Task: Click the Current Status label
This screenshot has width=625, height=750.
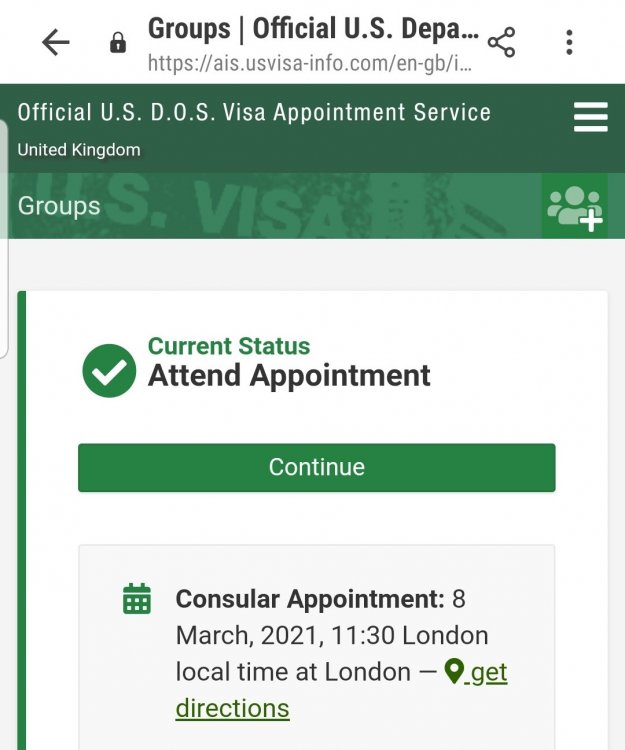Action: click(x=229, y=346)
